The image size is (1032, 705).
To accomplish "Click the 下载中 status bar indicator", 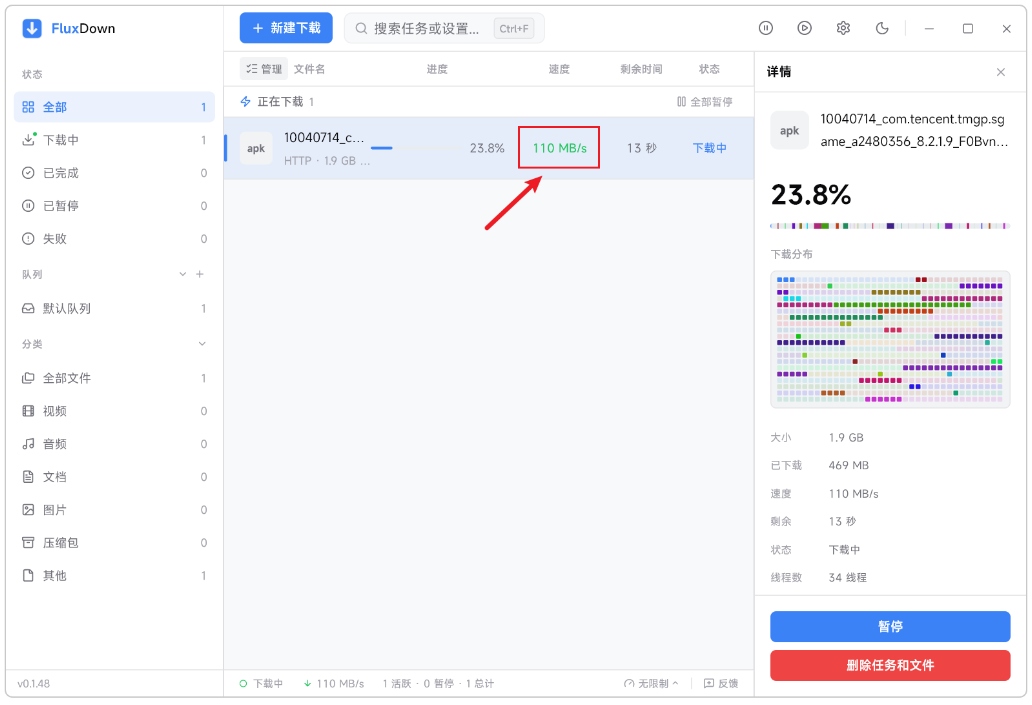I will pos(261,683).
